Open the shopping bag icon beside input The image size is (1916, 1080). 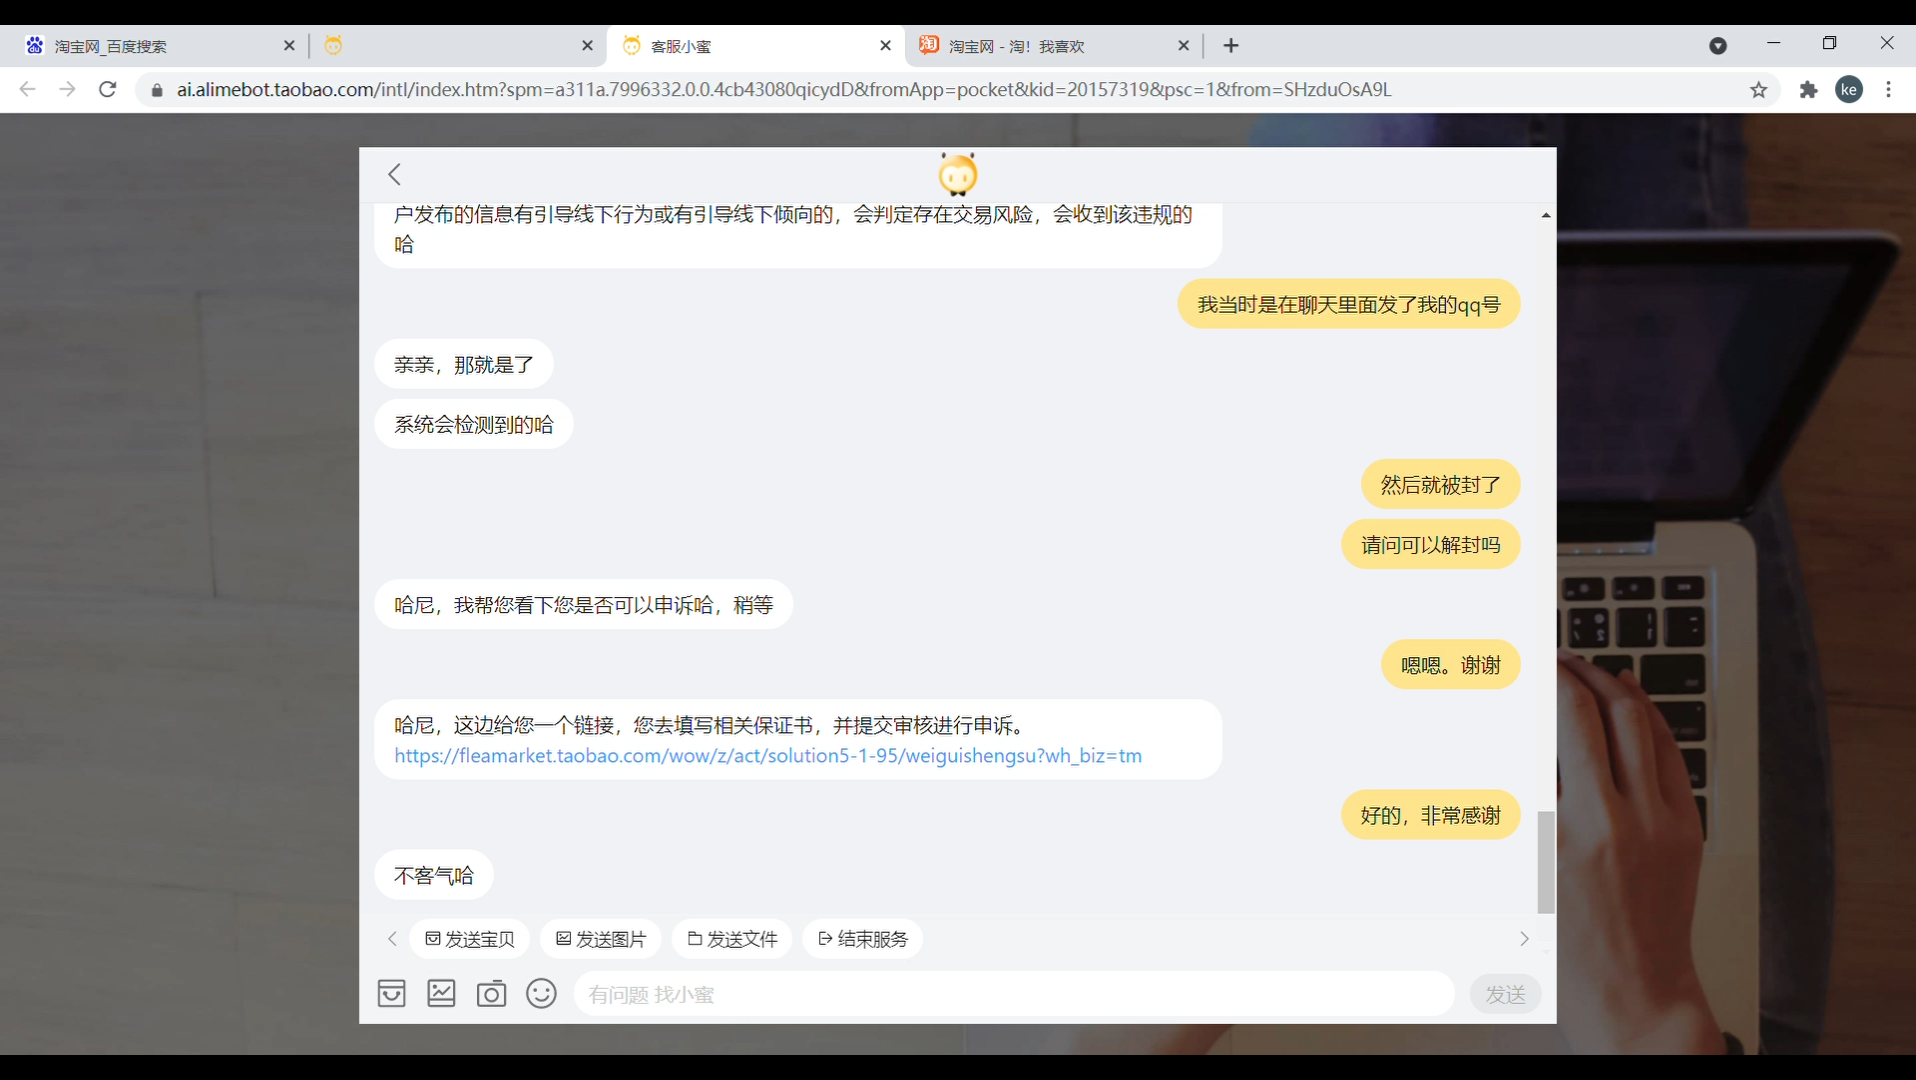coord(391,993)
